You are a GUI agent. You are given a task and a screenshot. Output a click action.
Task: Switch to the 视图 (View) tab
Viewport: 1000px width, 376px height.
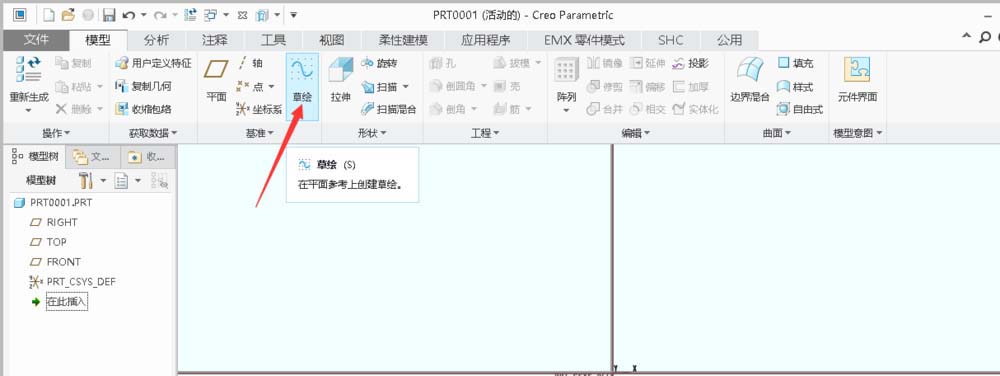(x=332, y=40)
